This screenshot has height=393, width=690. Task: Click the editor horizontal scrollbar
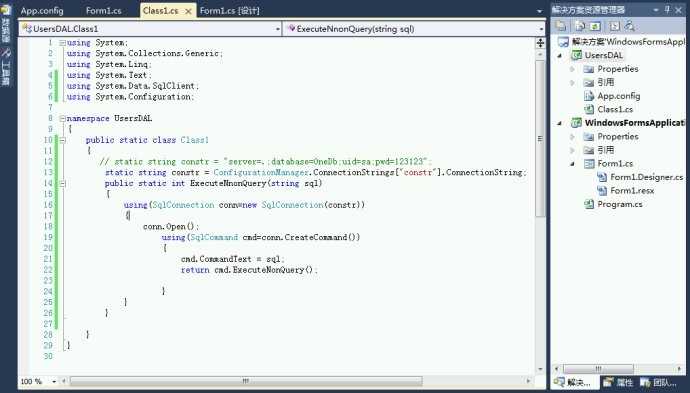tap(246, 381)
